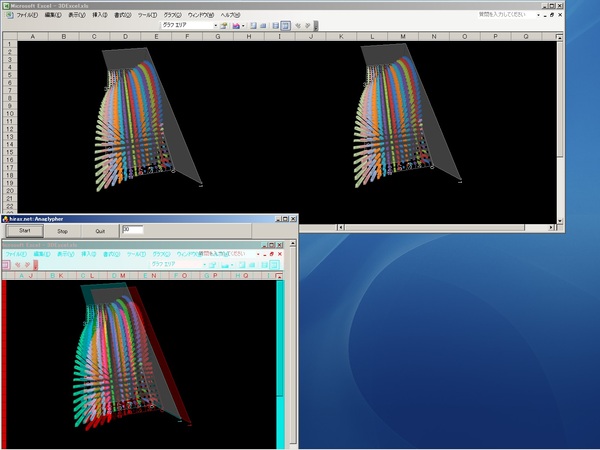
Task: Expand the Chart Type dropdown arrow
Action: [244, 25]
